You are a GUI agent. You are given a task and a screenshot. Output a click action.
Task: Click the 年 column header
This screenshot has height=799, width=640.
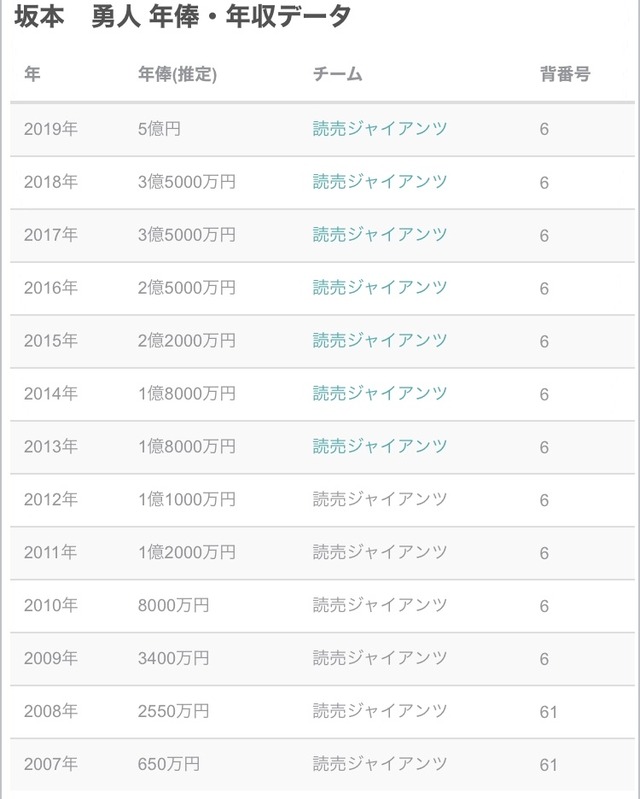coord(32,74)
